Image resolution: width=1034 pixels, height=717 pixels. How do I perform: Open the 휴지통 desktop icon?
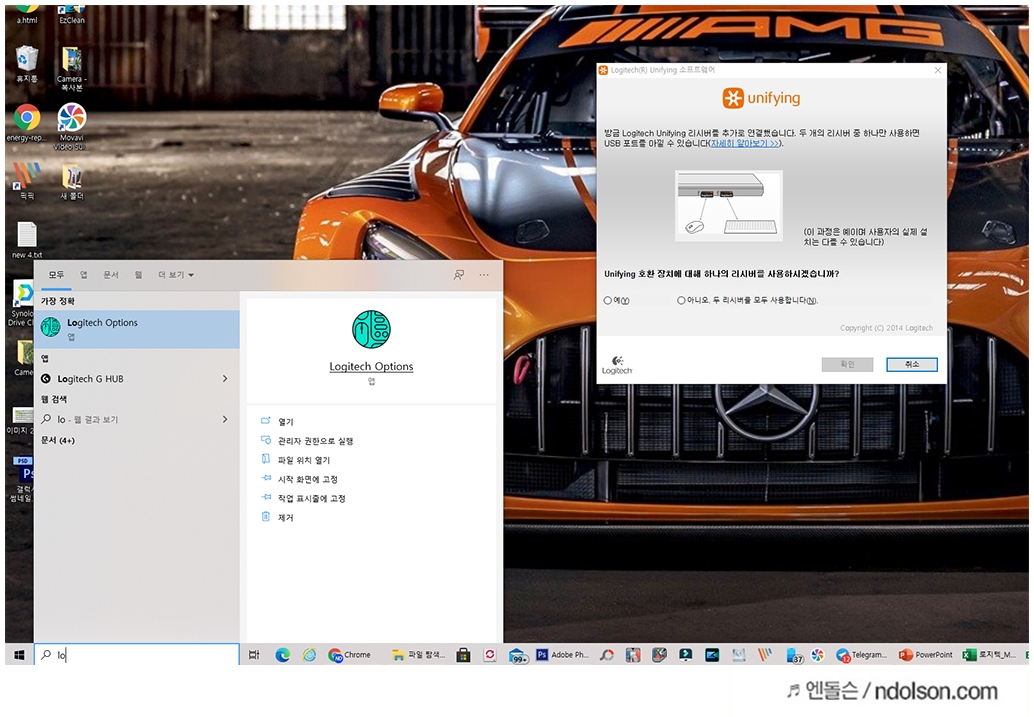(x=26, y=65)
